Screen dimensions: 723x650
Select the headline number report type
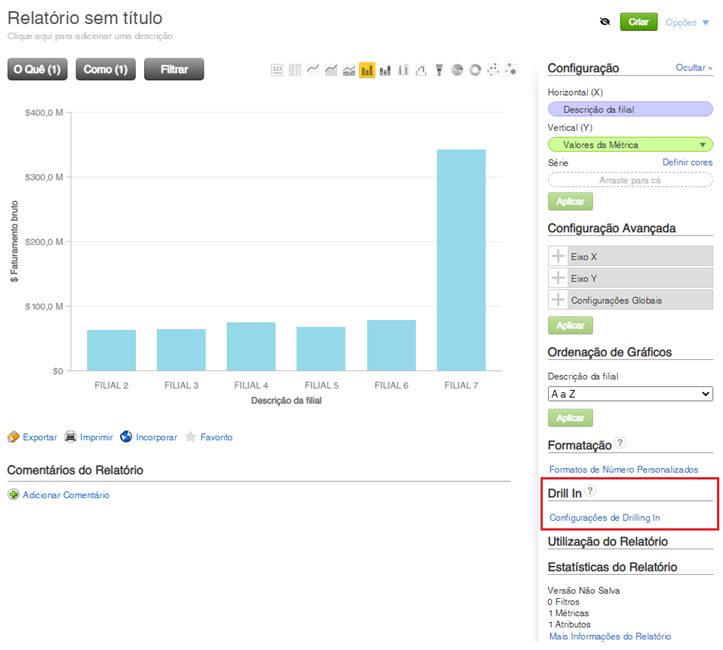(x=277, y=70)
